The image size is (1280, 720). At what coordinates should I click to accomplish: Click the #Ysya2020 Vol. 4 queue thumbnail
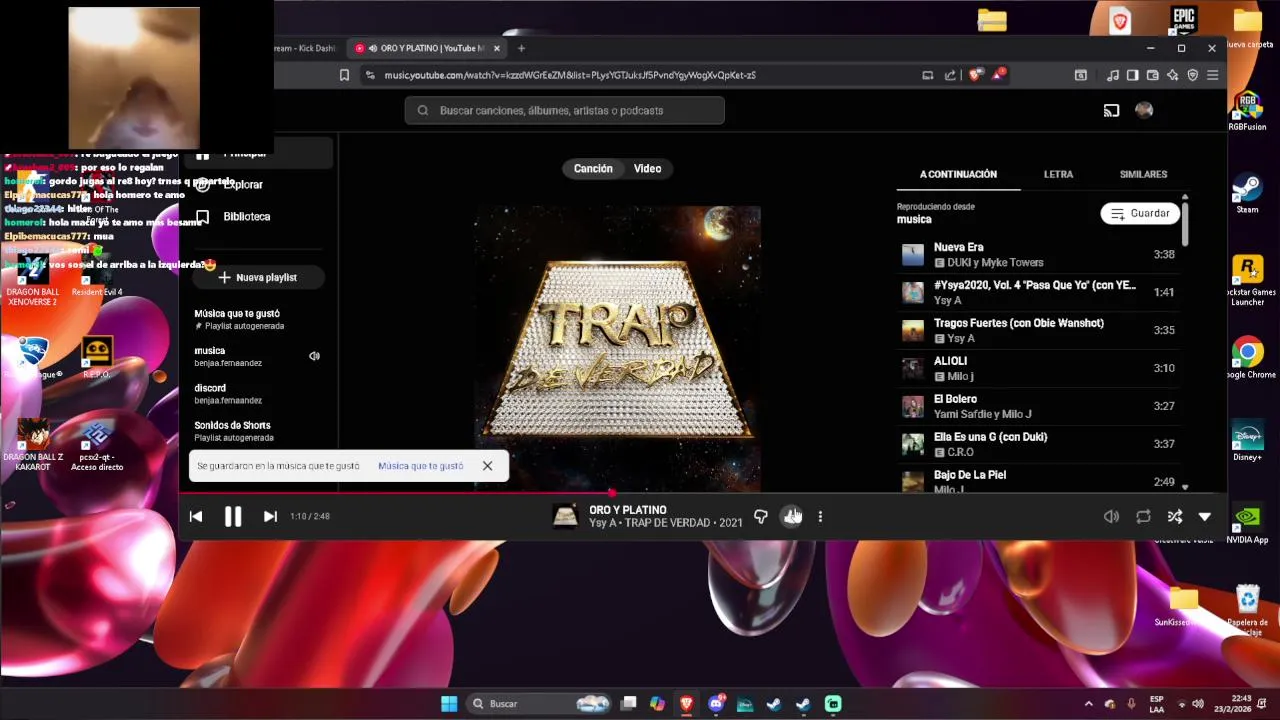(913, 292)
